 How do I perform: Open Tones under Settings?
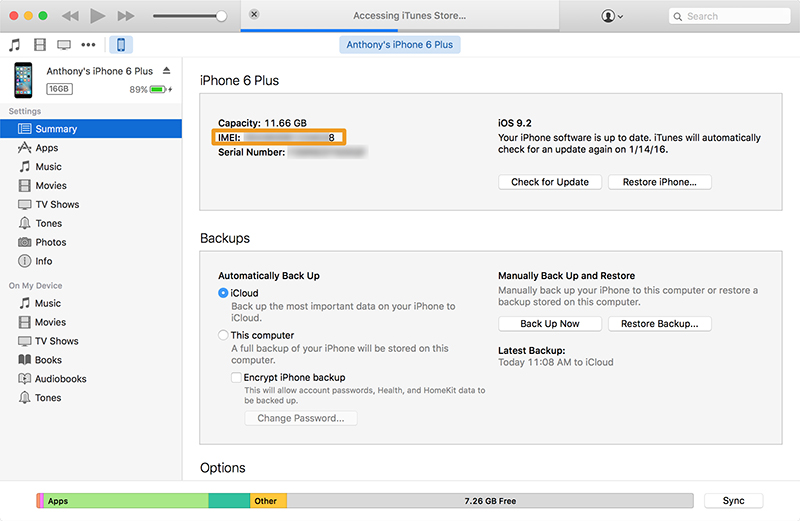coord(91,223)
